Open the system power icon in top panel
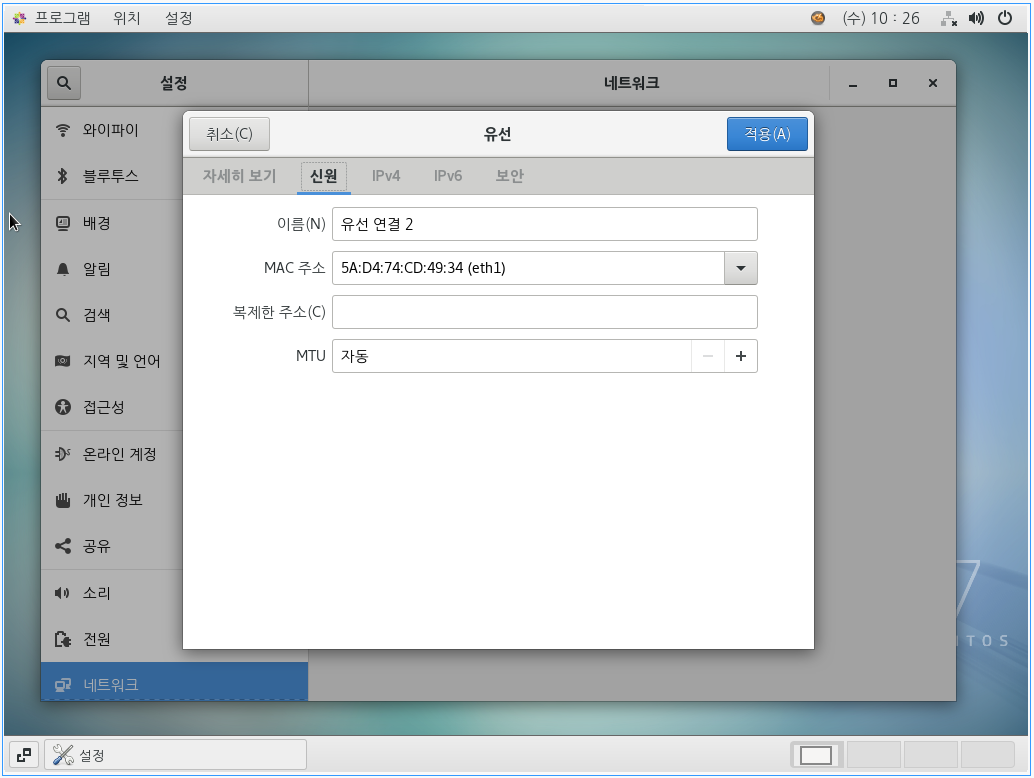This screenshot has width=1034, height=778. tap(1003, 18)
